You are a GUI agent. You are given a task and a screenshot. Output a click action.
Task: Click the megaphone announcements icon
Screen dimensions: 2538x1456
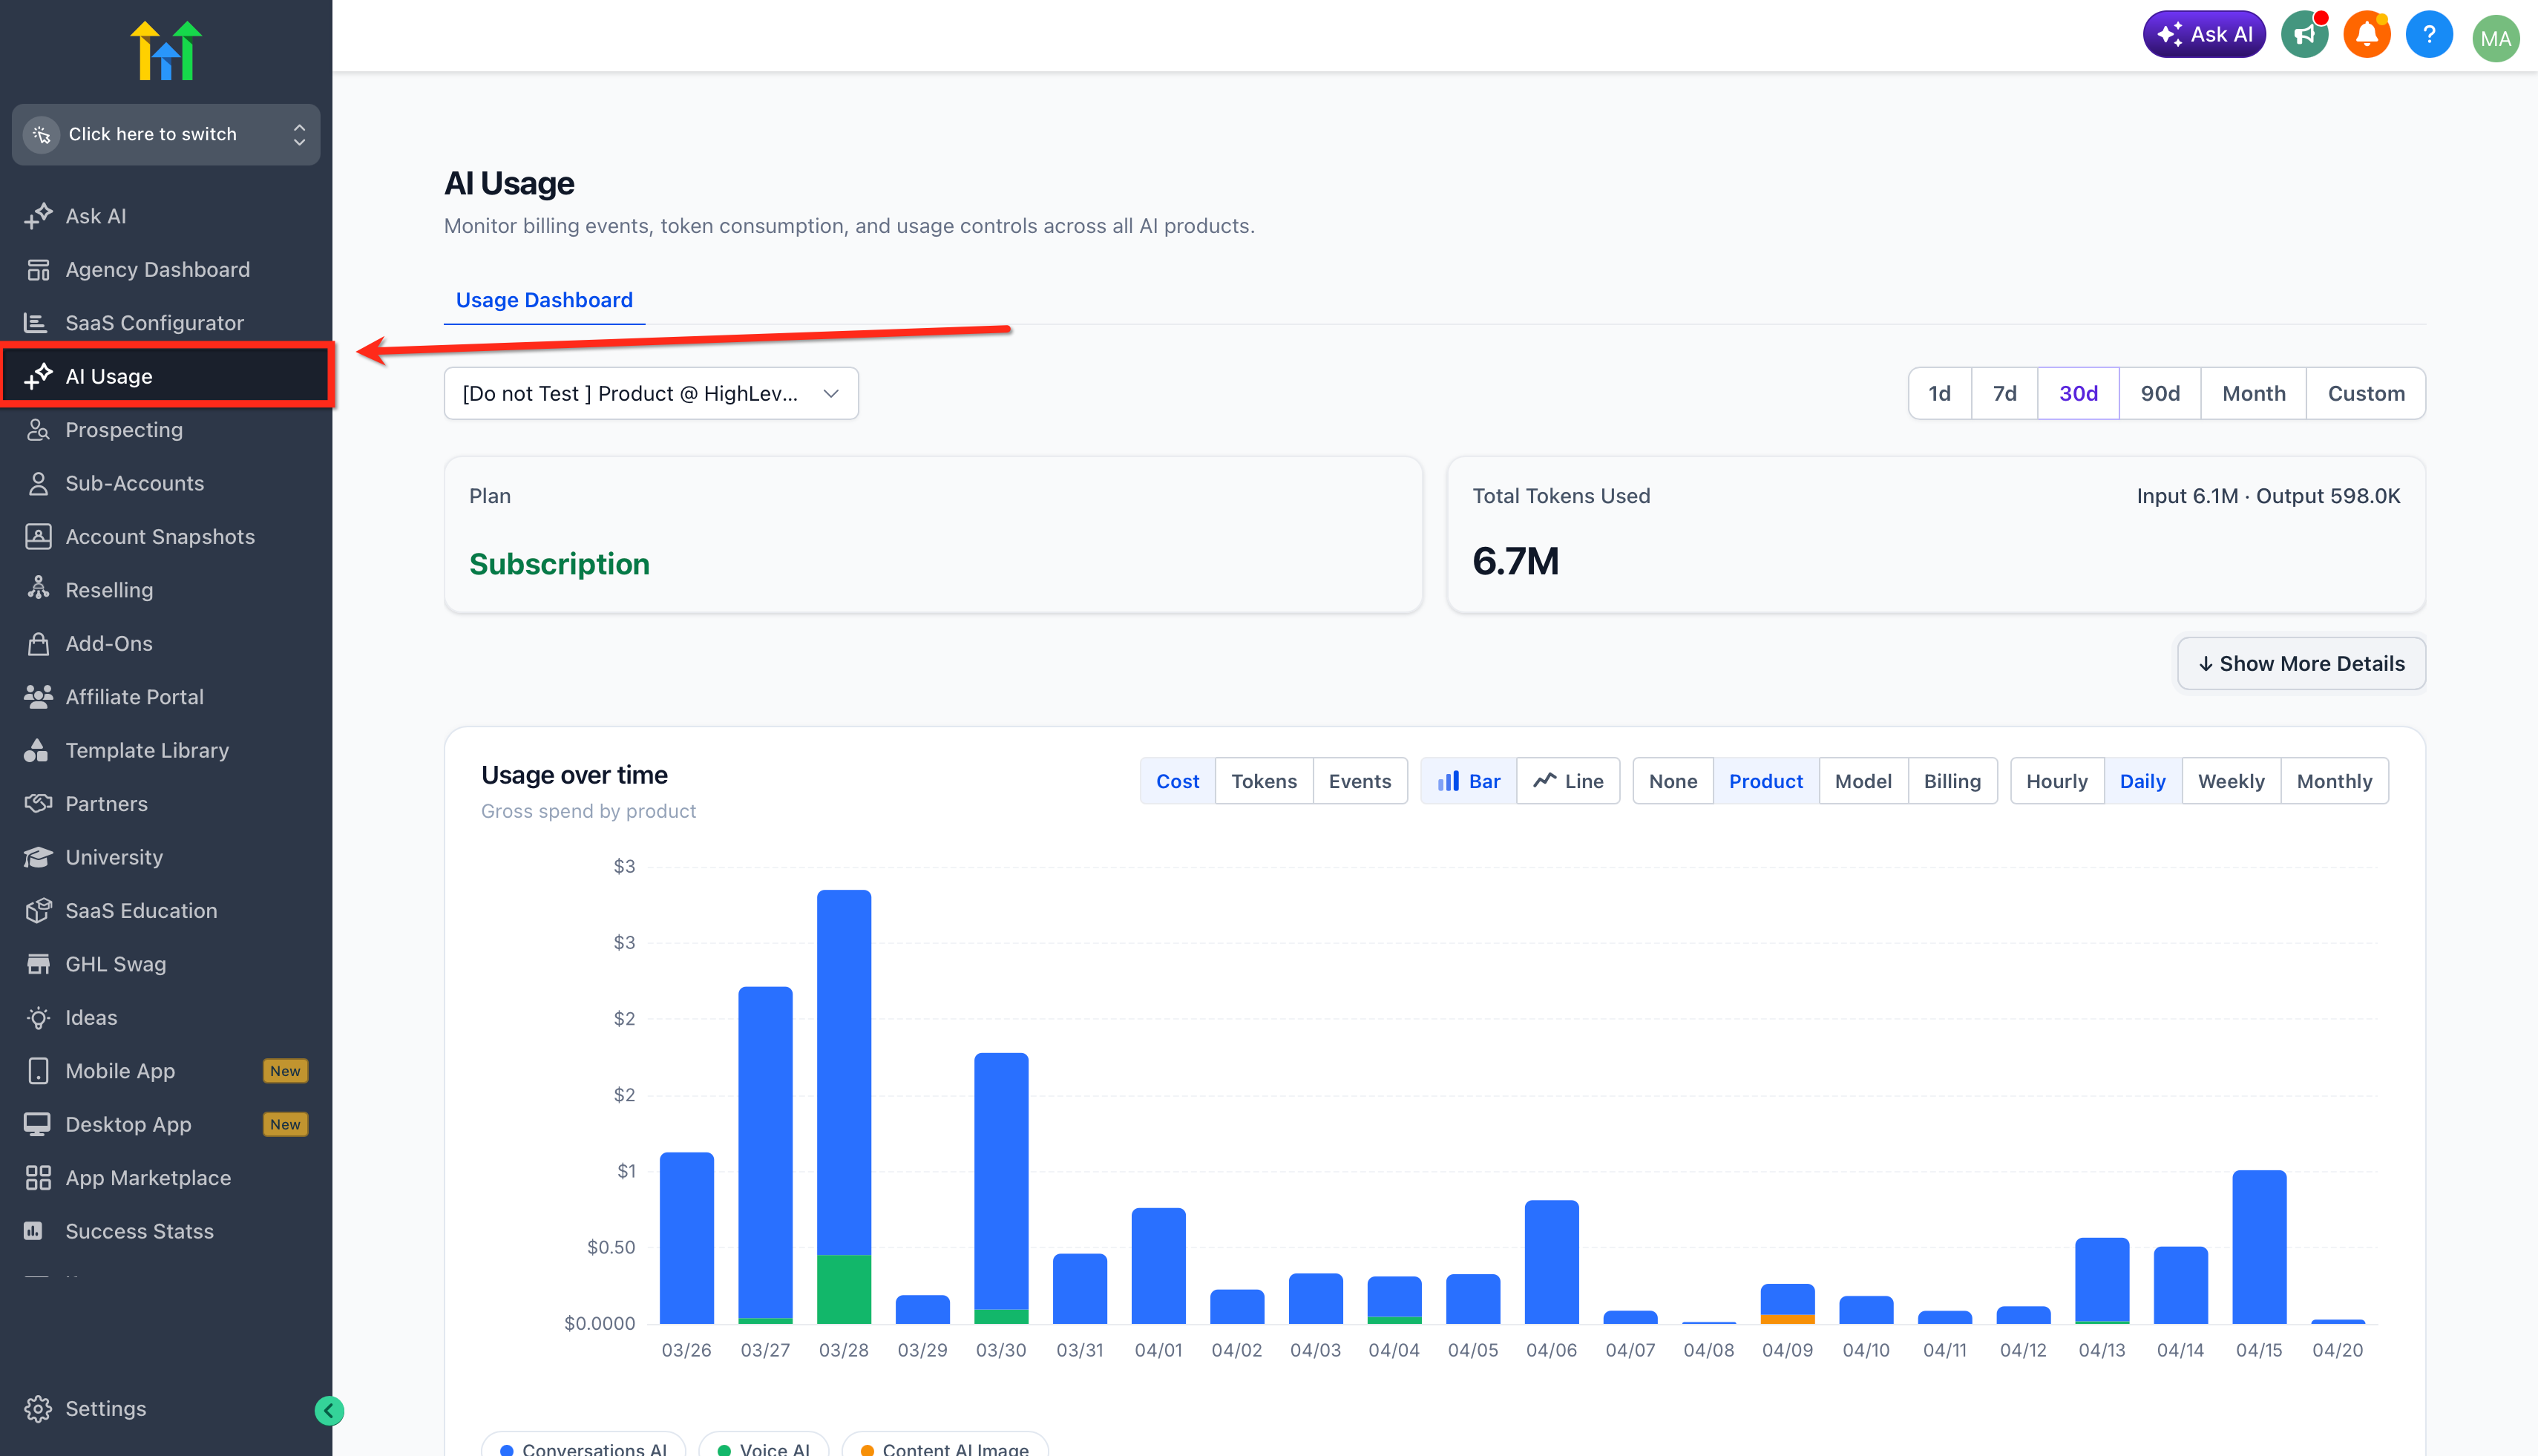point(2304,35)
